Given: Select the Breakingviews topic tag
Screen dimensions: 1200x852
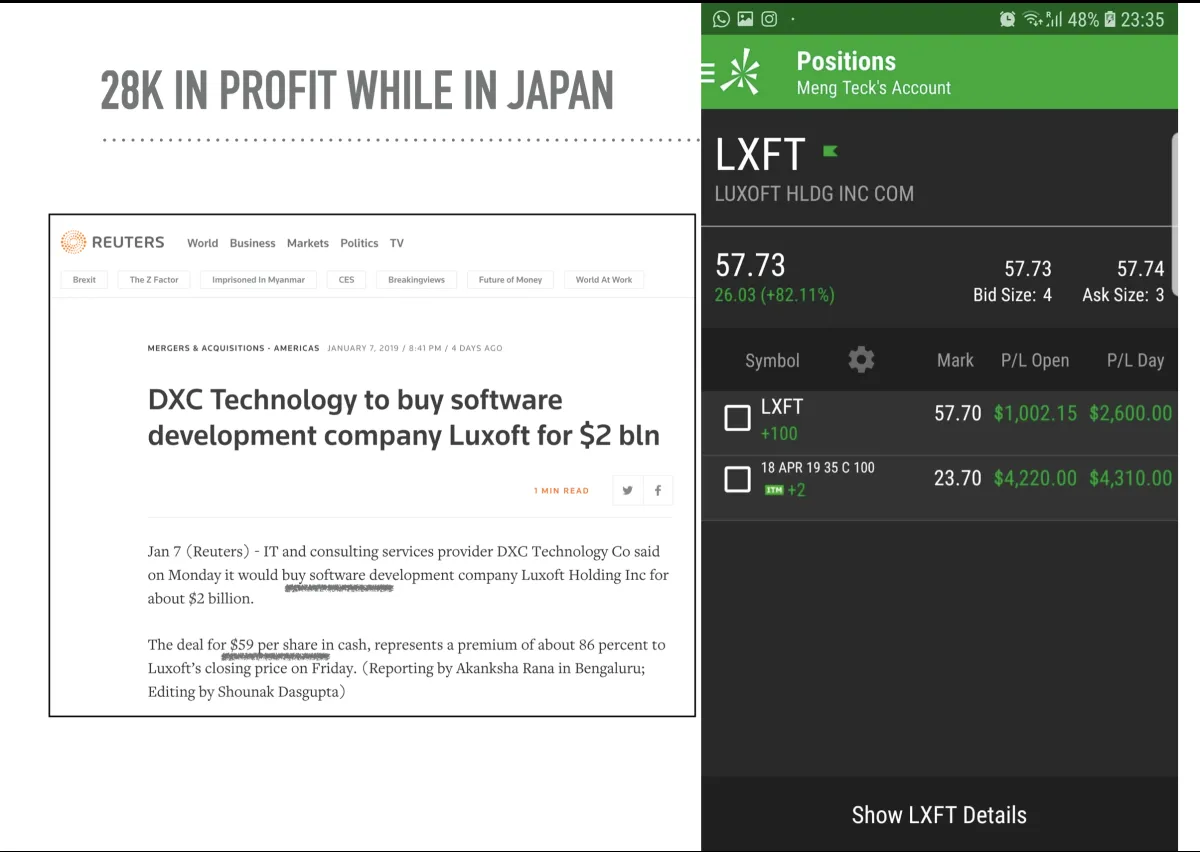Looking at the screenshot, I should (x=416, y=280).
